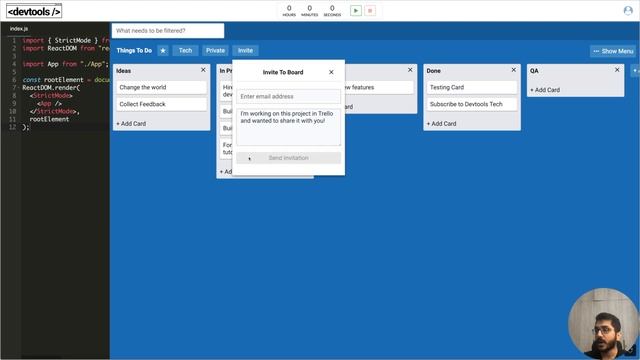Screen dimensions: 640x360
Task: Click the invitation message text area
Action: [x=289, y=127]
